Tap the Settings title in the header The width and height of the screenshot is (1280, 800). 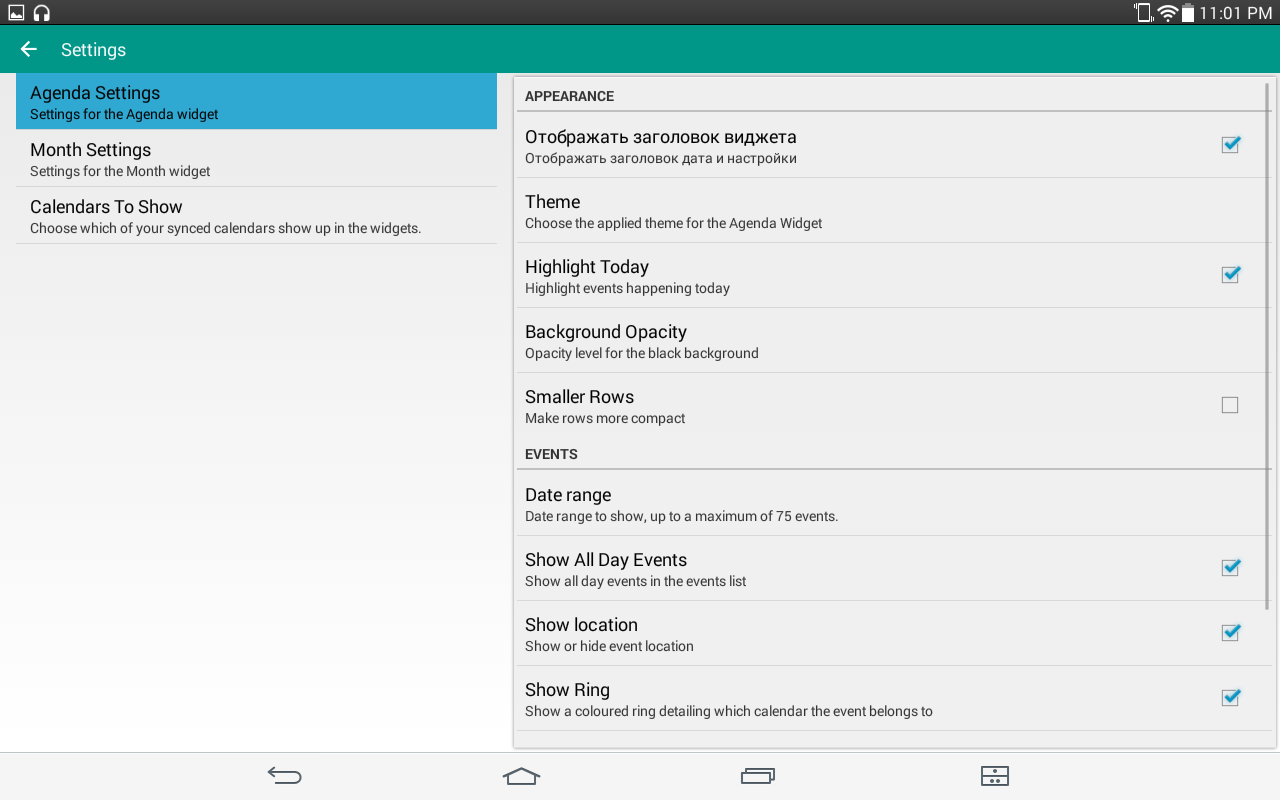(93, 50)
